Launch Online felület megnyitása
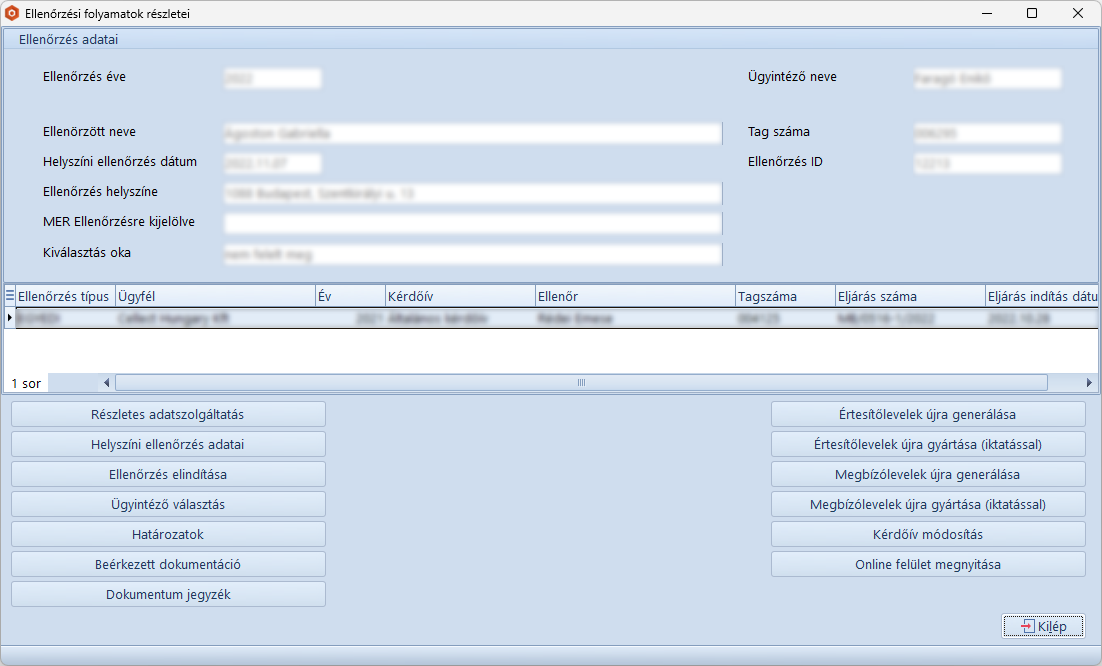The image size is (1102, 666). pyautogui.click(x=927, y=564)
